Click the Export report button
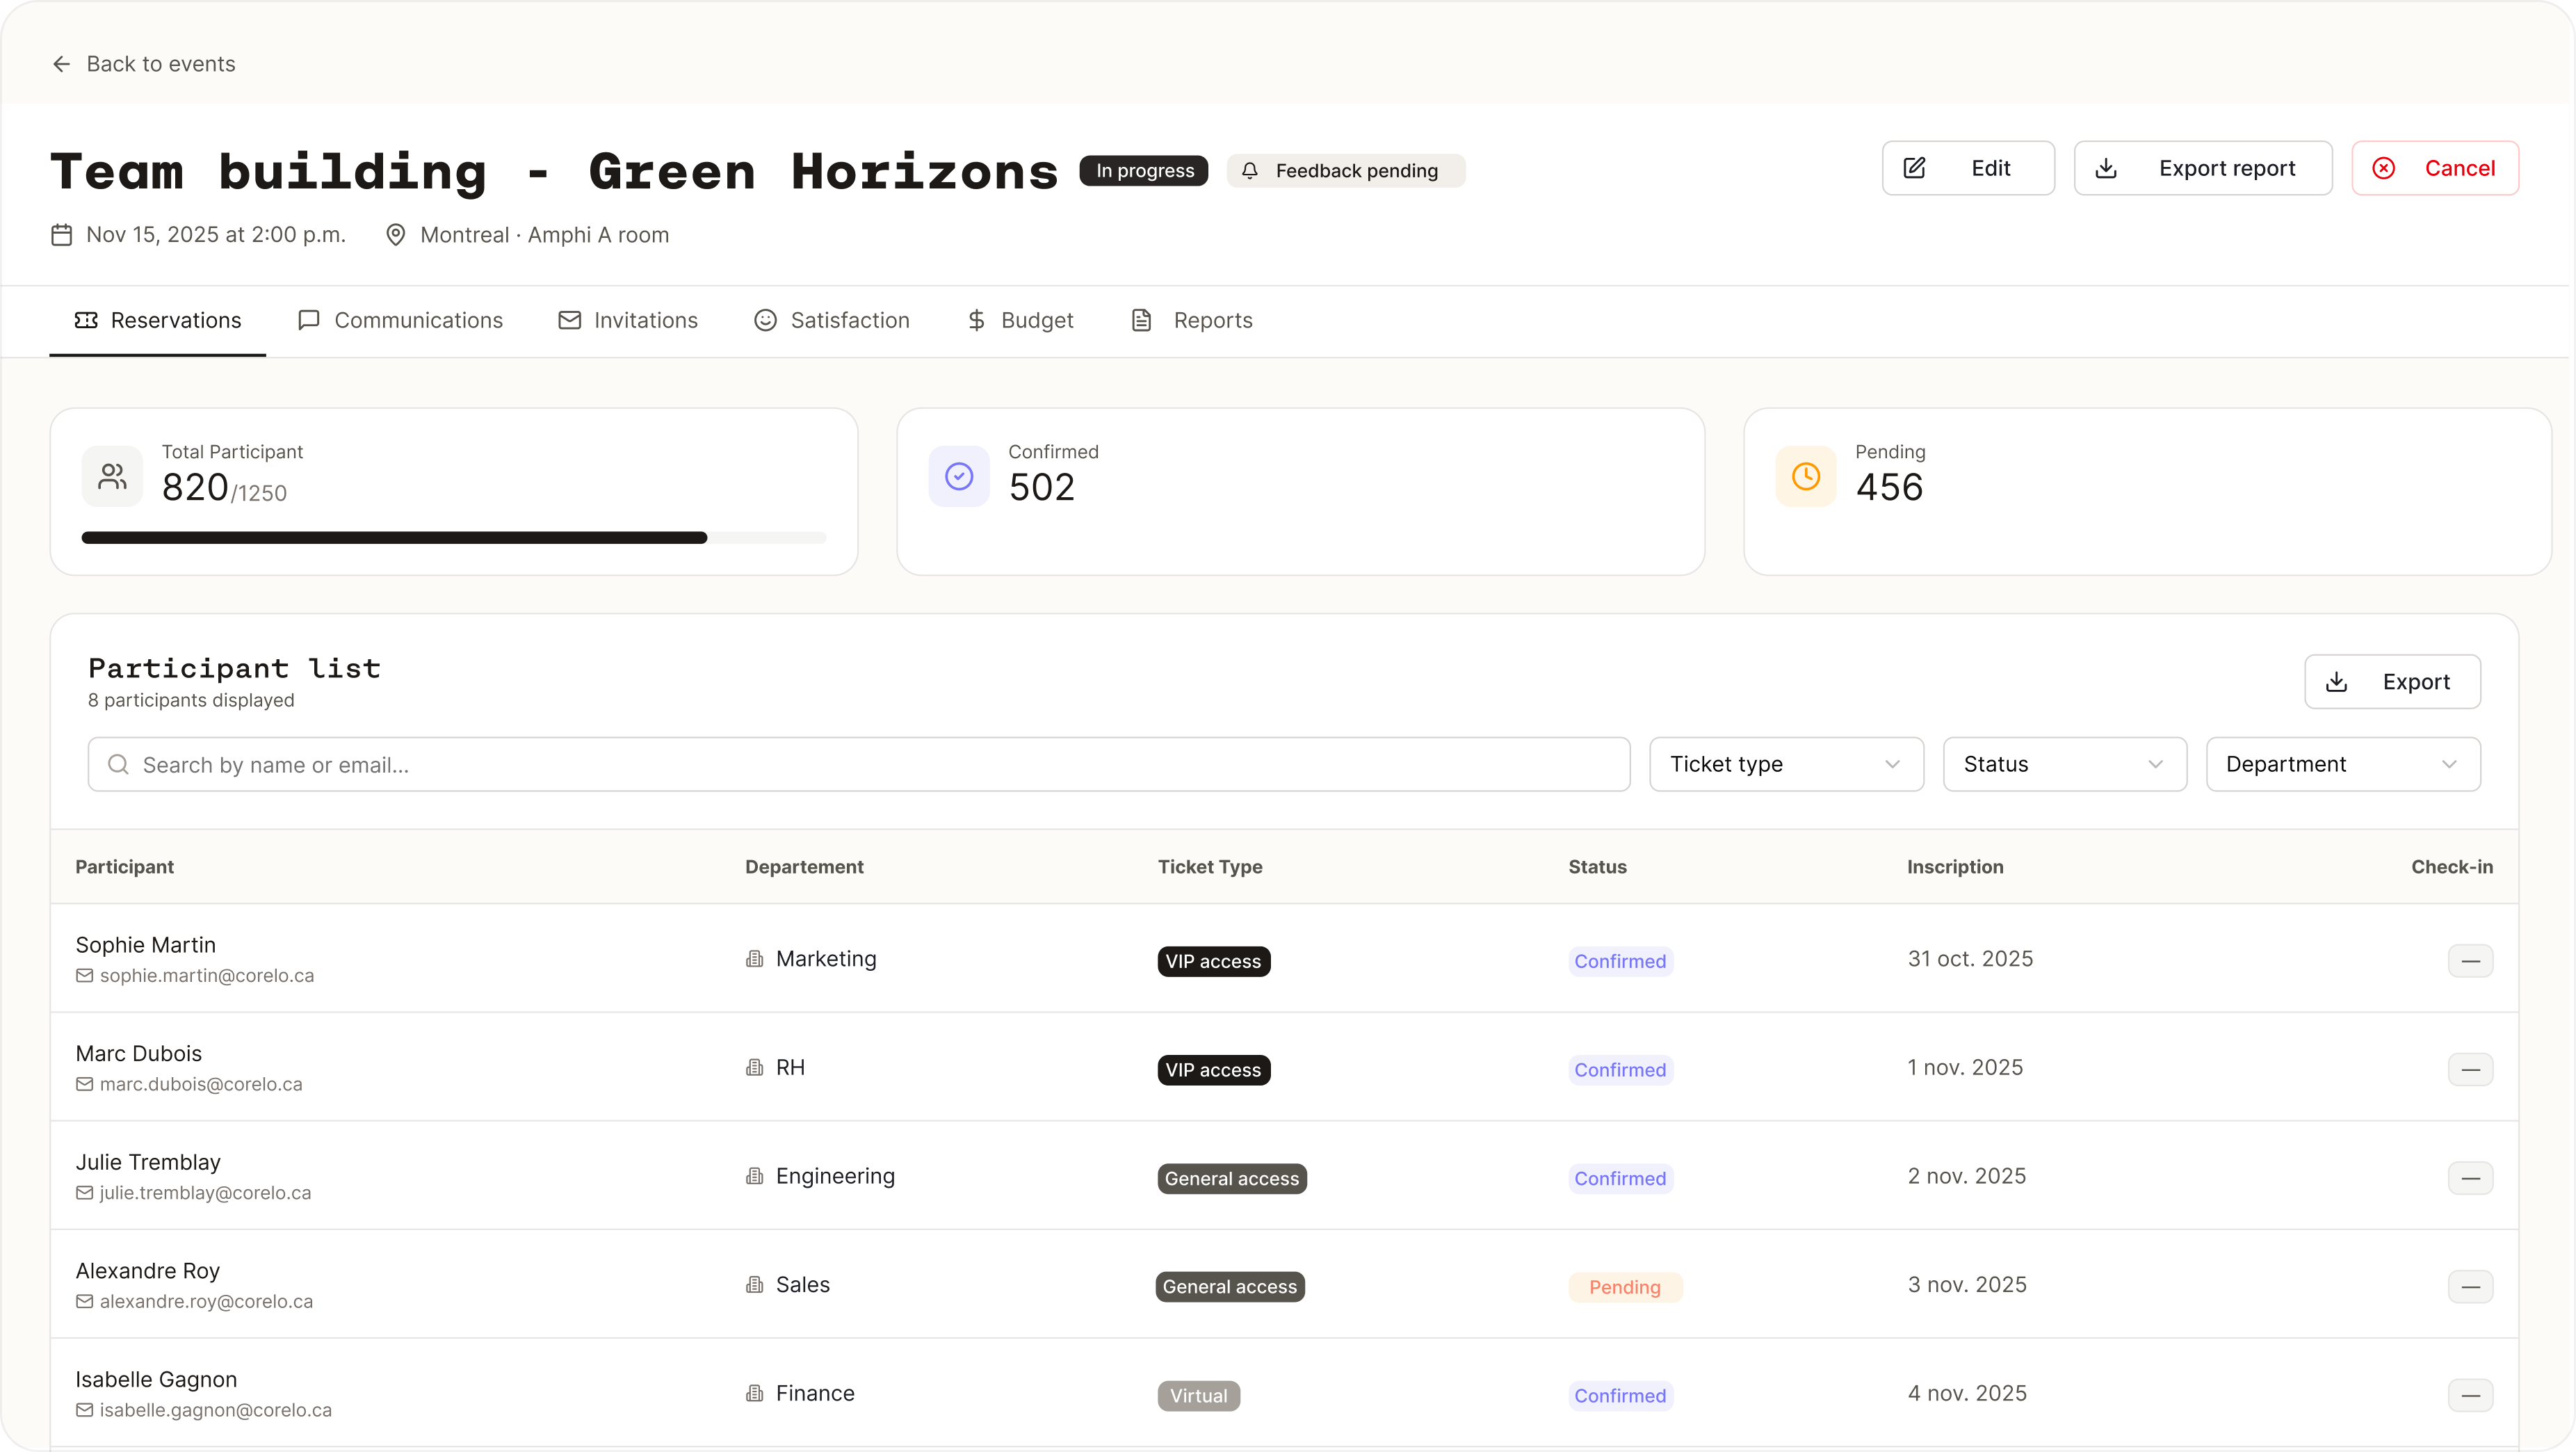Viewport: 2576px width, 1452px height. [2203, 168]
